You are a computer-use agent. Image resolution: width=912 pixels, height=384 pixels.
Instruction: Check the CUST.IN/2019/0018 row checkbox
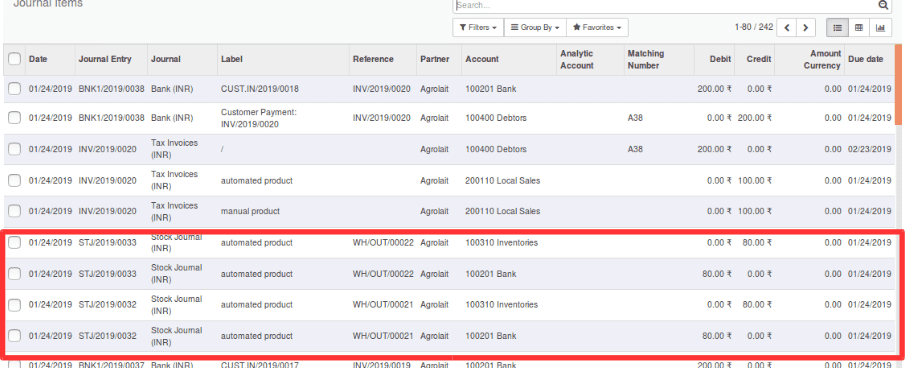coord(15,89)
